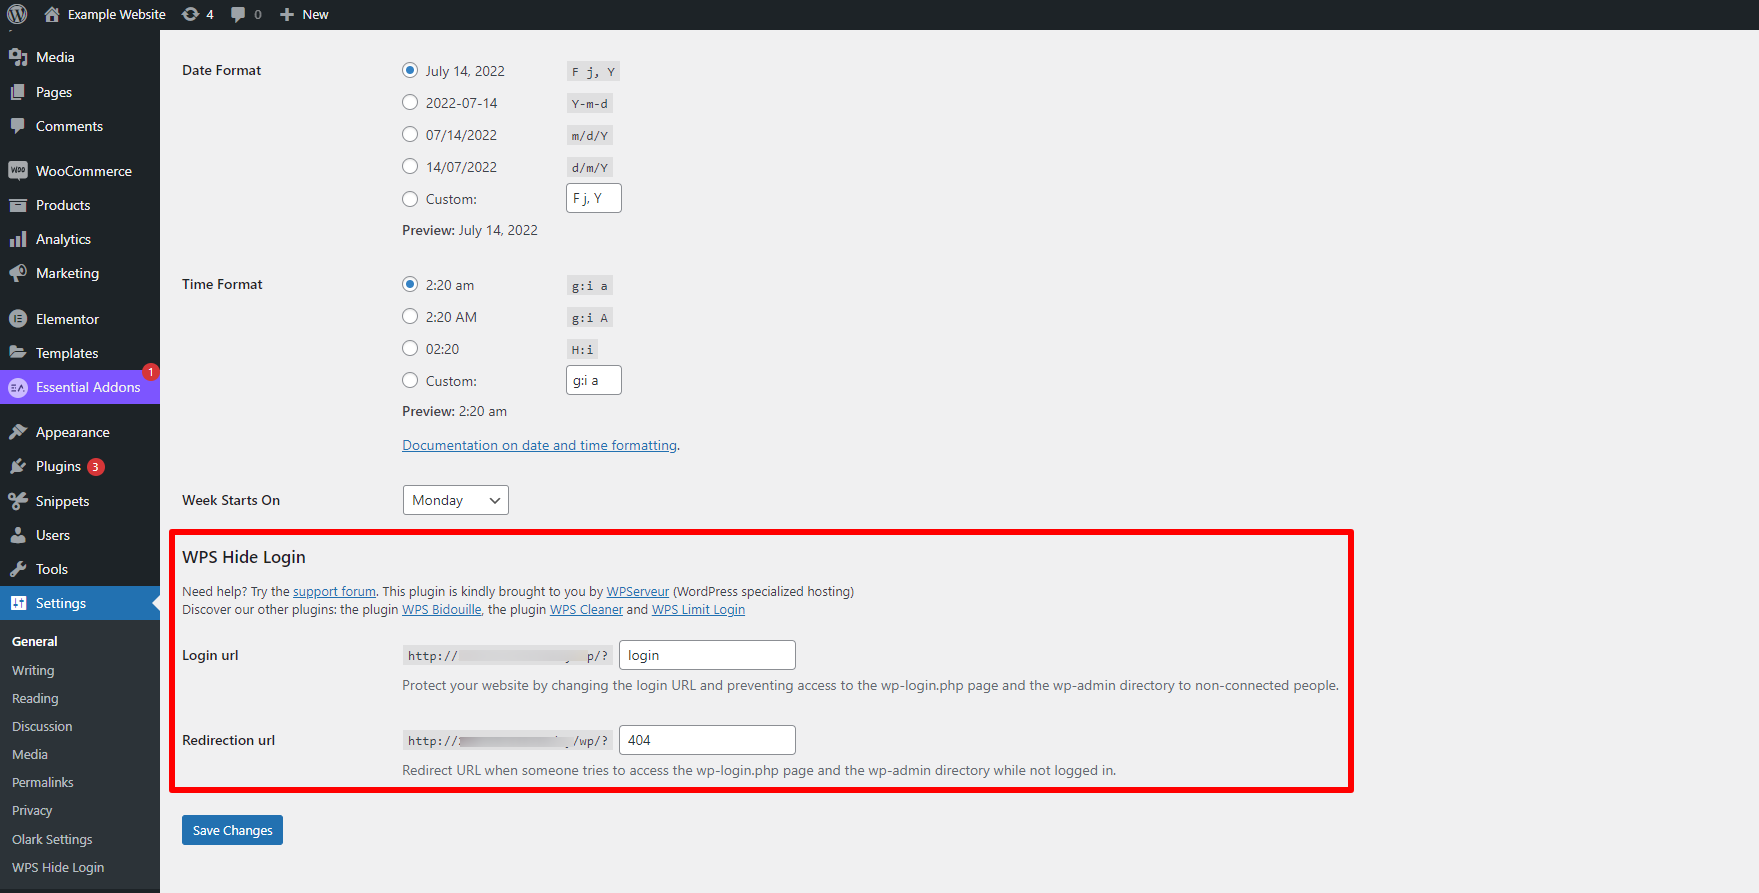Screen dimensions: 1759x893
Task: Click the Users sidebar icon
Action: tap(18, 535)
